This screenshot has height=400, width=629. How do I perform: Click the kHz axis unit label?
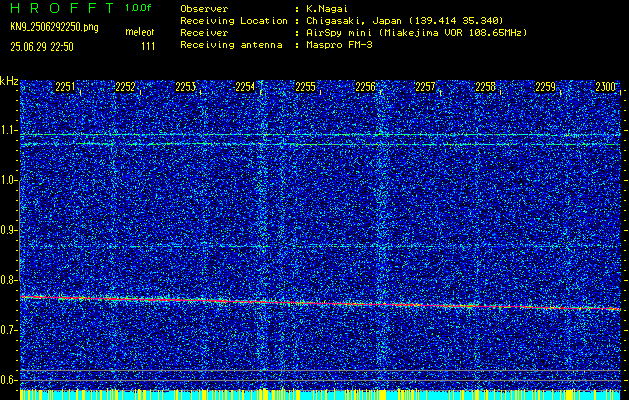(9, 81)
